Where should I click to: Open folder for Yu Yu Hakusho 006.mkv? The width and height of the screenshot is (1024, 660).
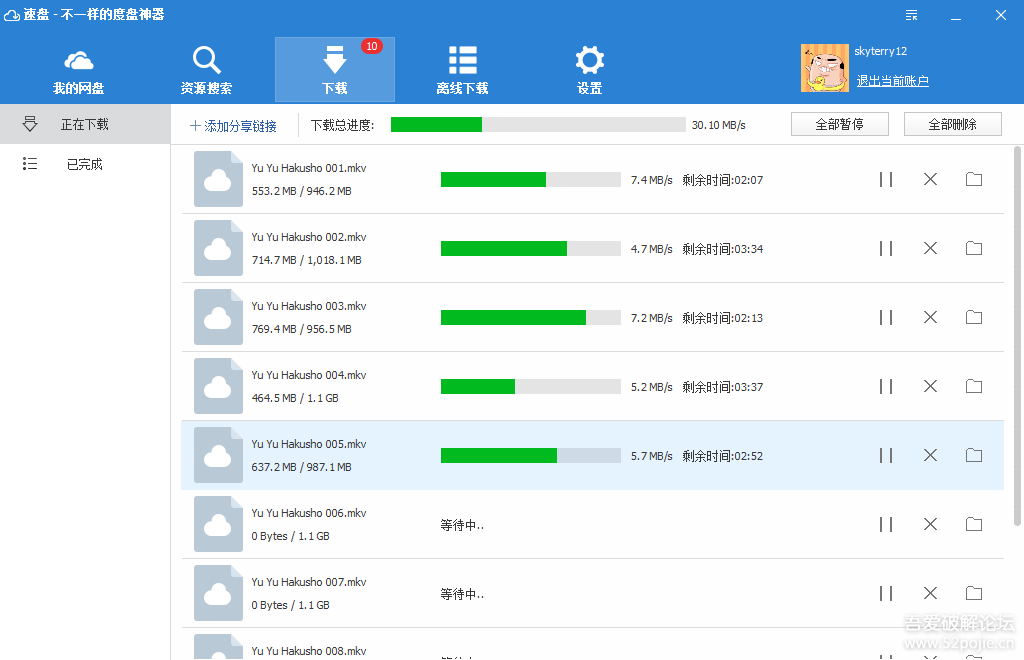[974, 524]
